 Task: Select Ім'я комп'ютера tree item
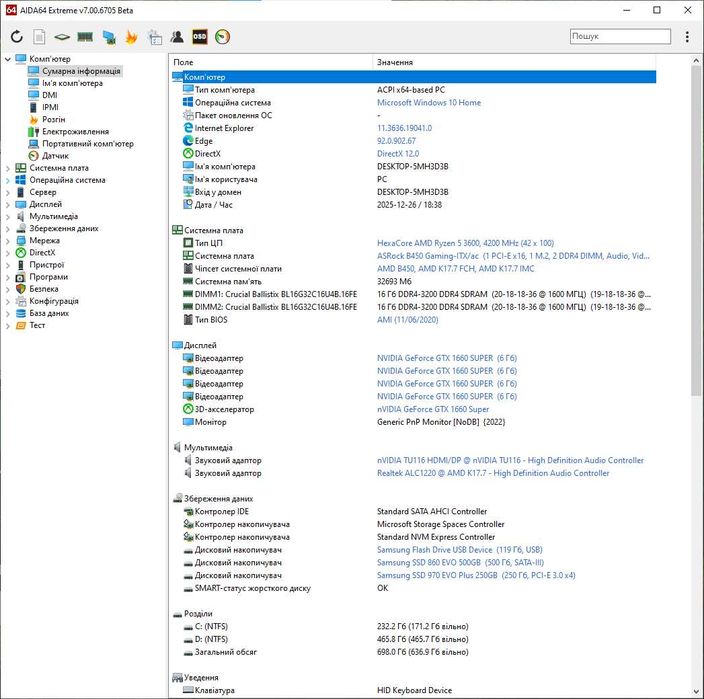[72, 83]
